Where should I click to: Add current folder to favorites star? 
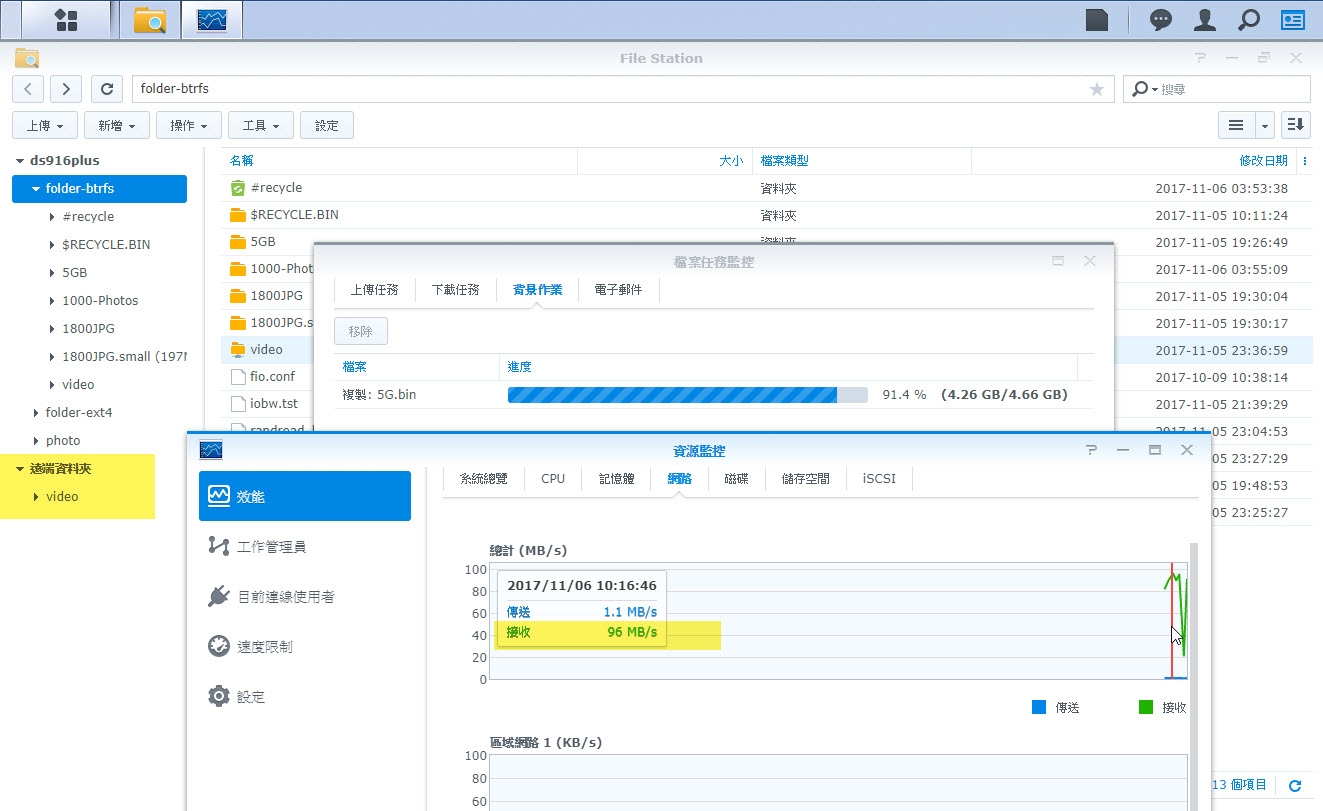1097,89
